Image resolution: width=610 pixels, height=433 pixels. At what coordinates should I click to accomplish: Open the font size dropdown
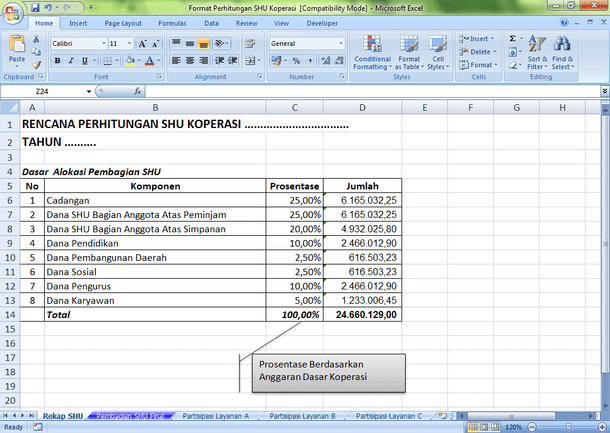(x=130, y=44)
